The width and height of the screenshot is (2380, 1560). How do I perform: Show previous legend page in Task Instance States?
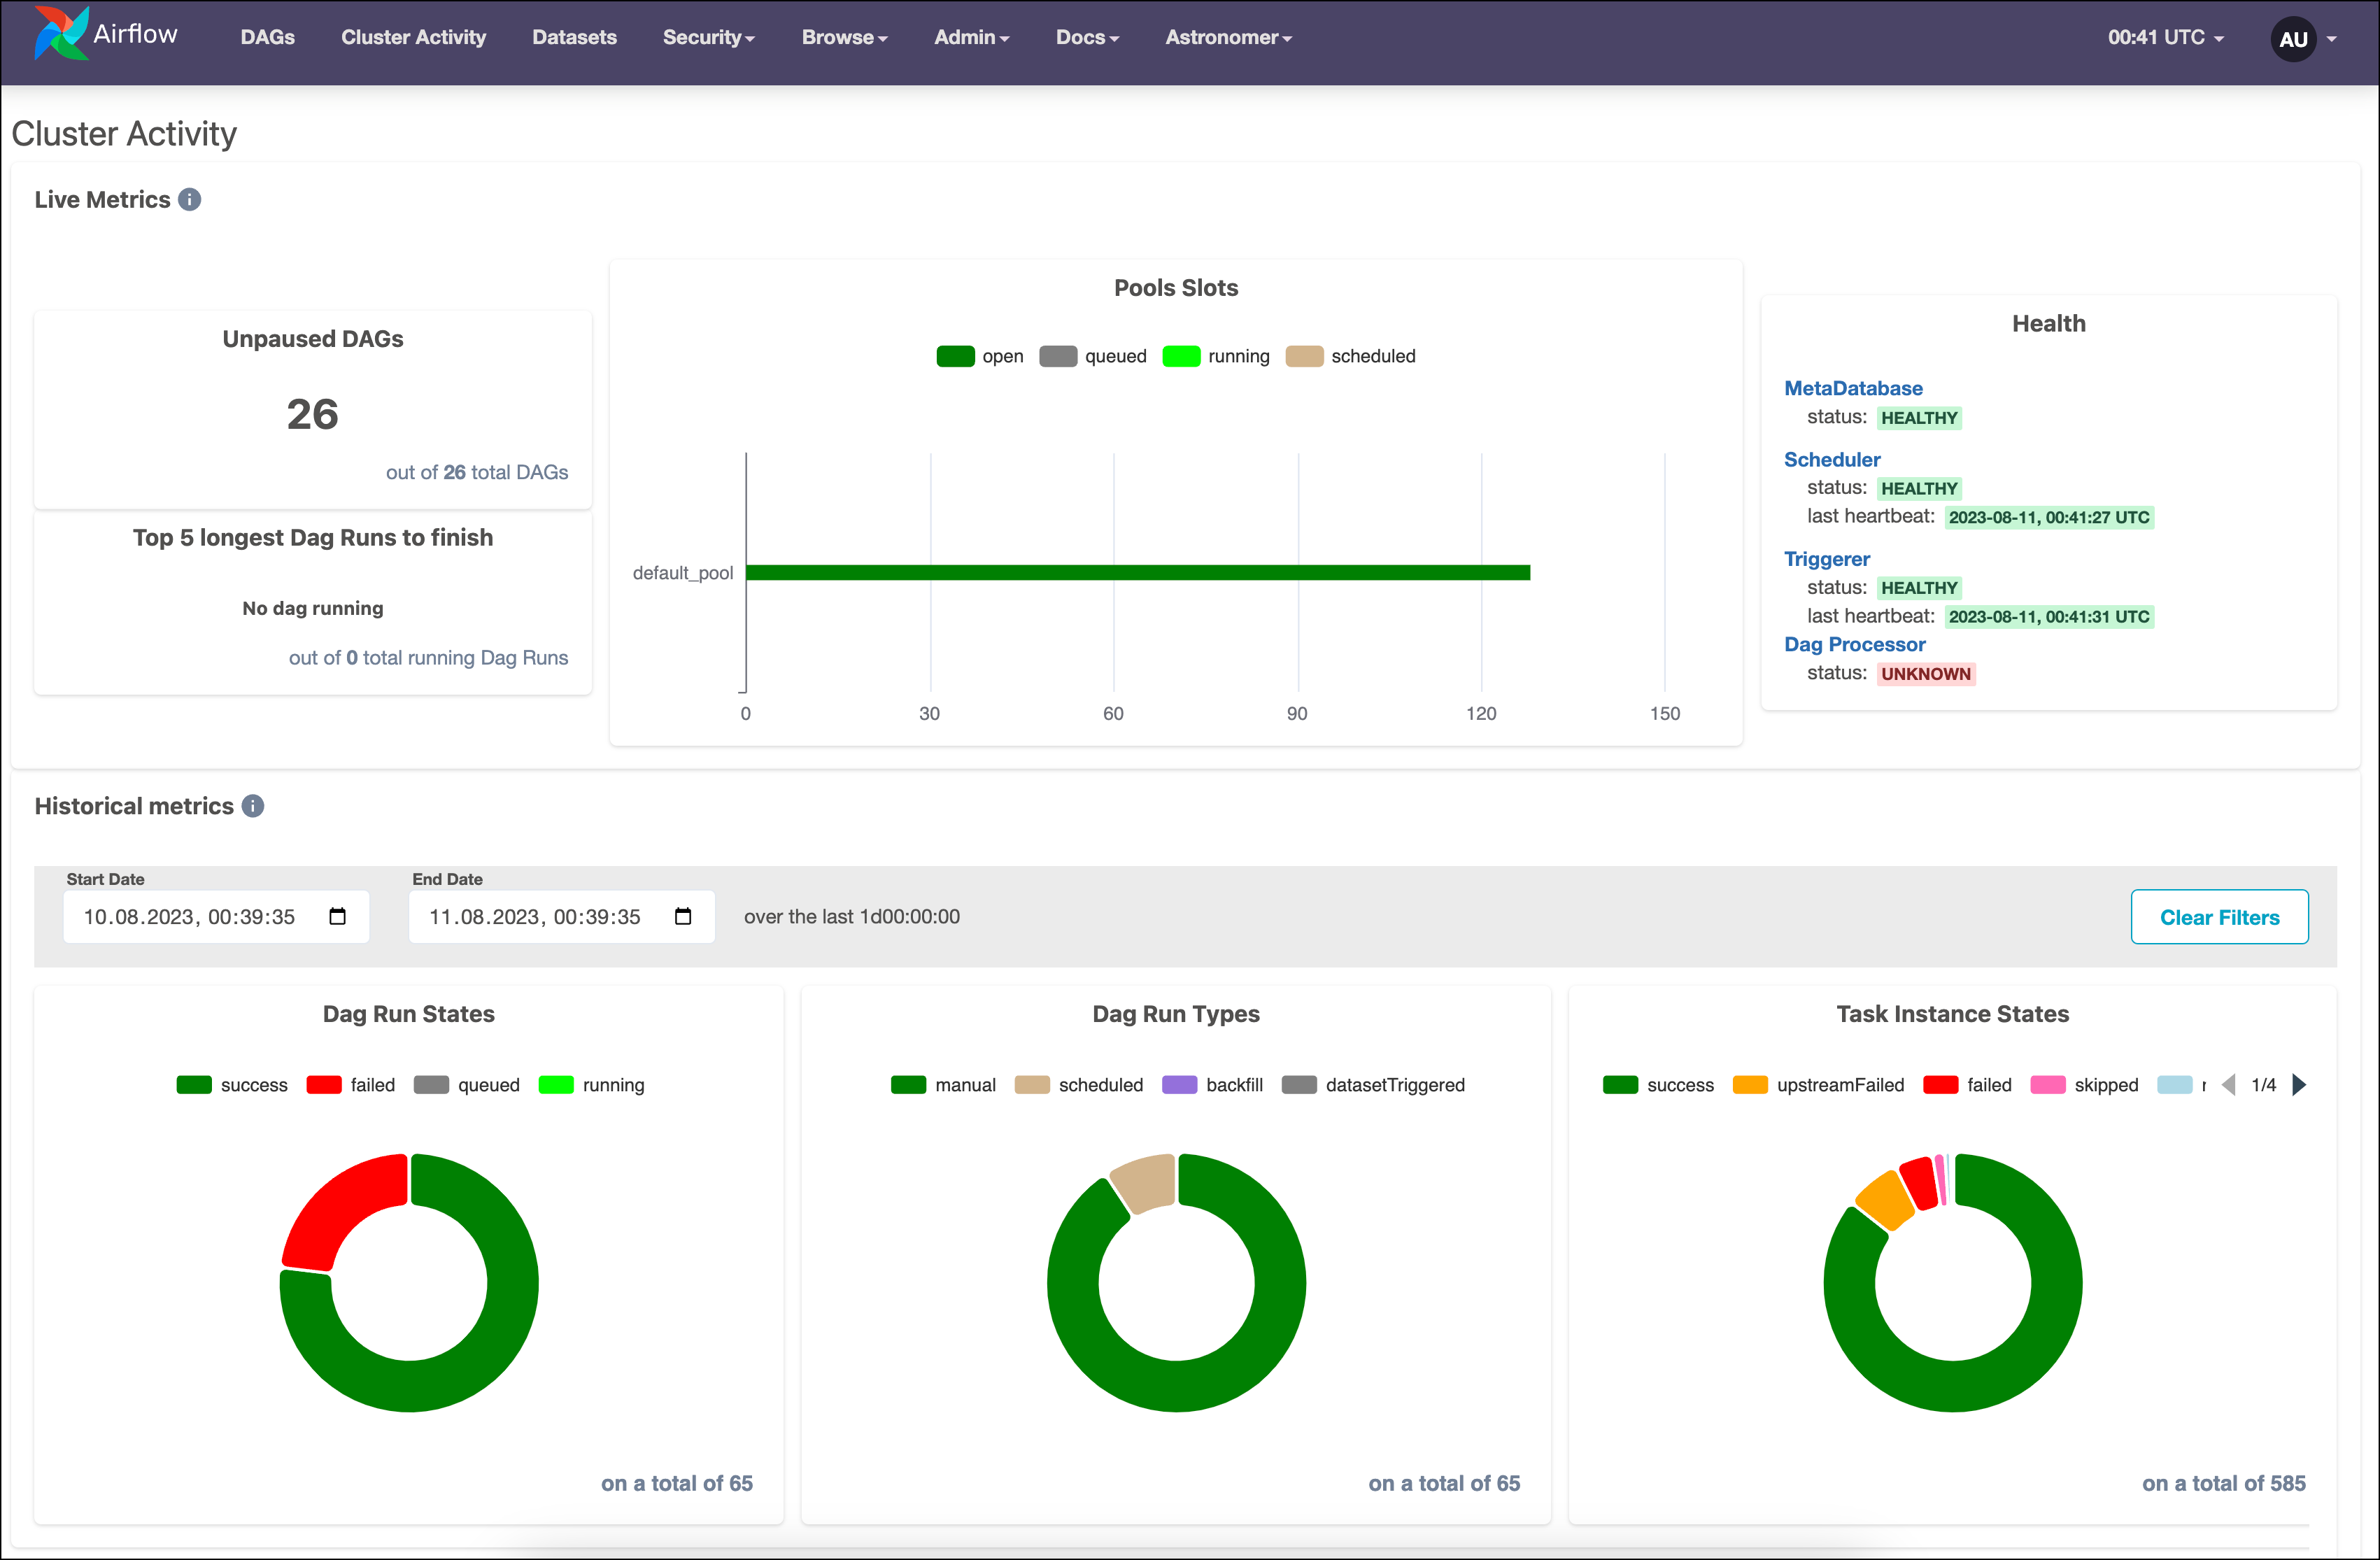tap(2228, 1084)
